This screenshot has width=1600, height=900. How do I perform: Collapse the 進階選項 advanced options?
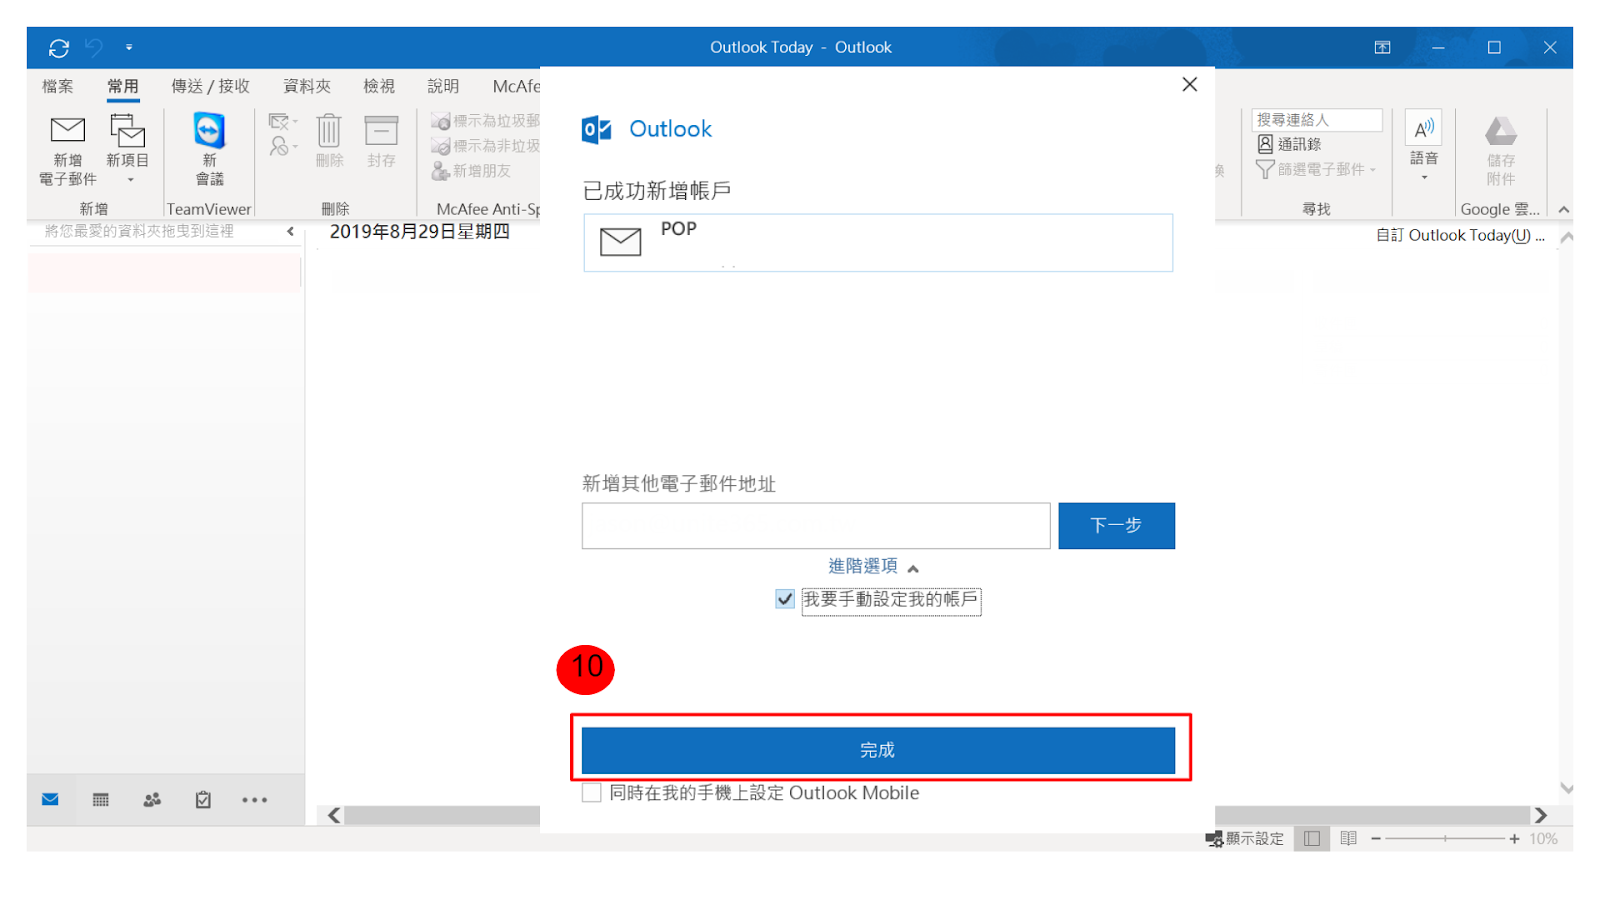coord(873,566)
